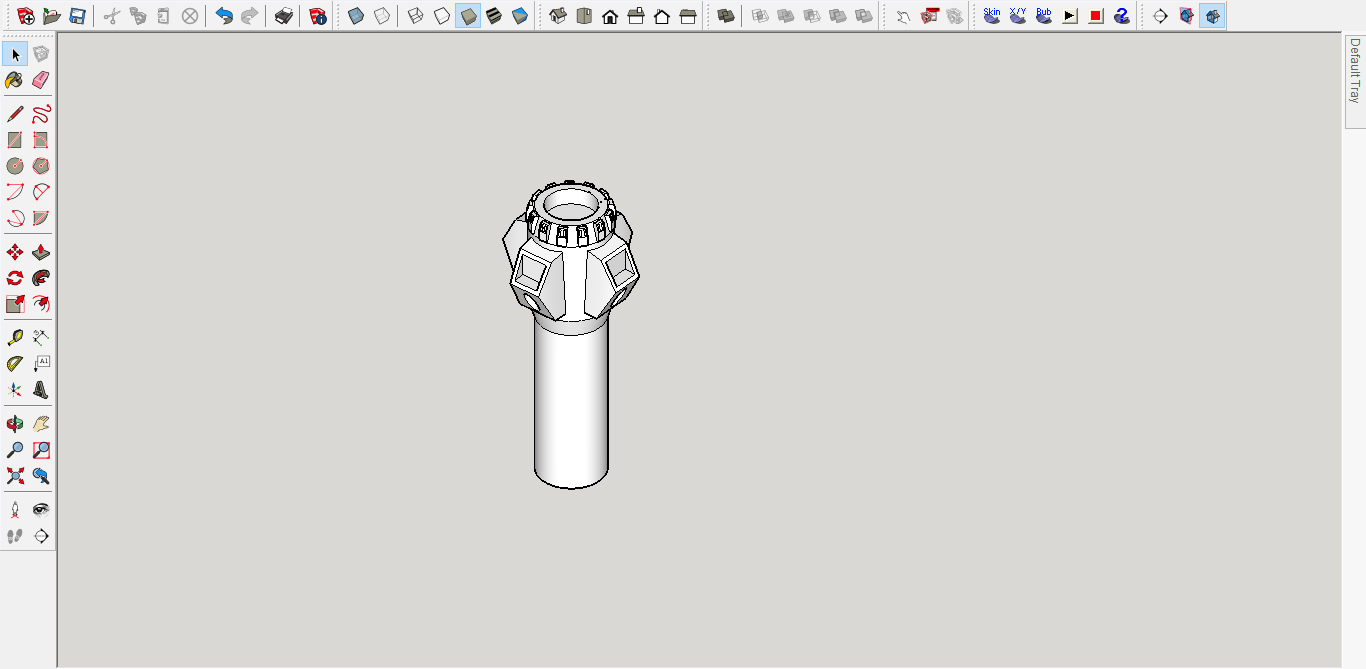The height and width of the screenshot is (669, 1366).
Task: Click the red stop square button
Action: (x=1096, y=16)
